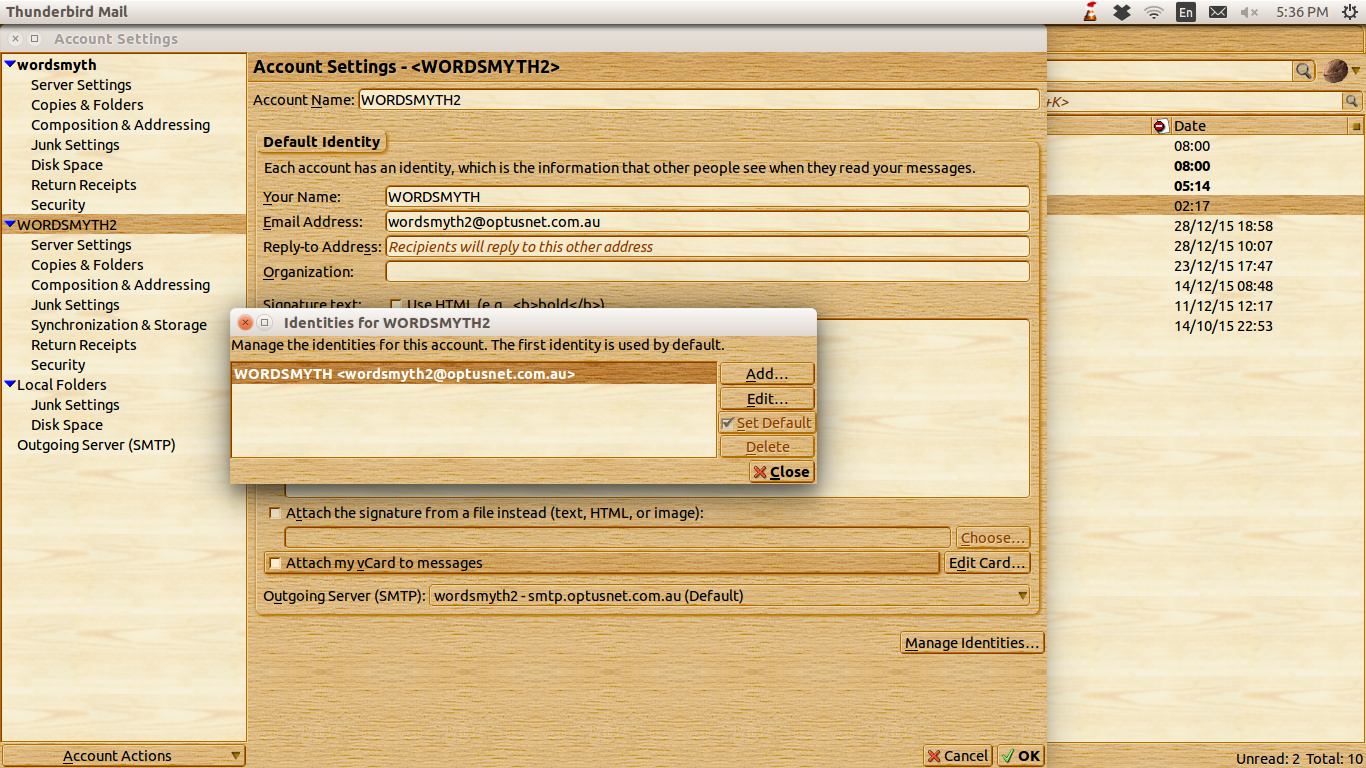This screenshot has width=1366, height=768.
Task: Click the OK button in Account Settings
Action: pos(1020,756)
